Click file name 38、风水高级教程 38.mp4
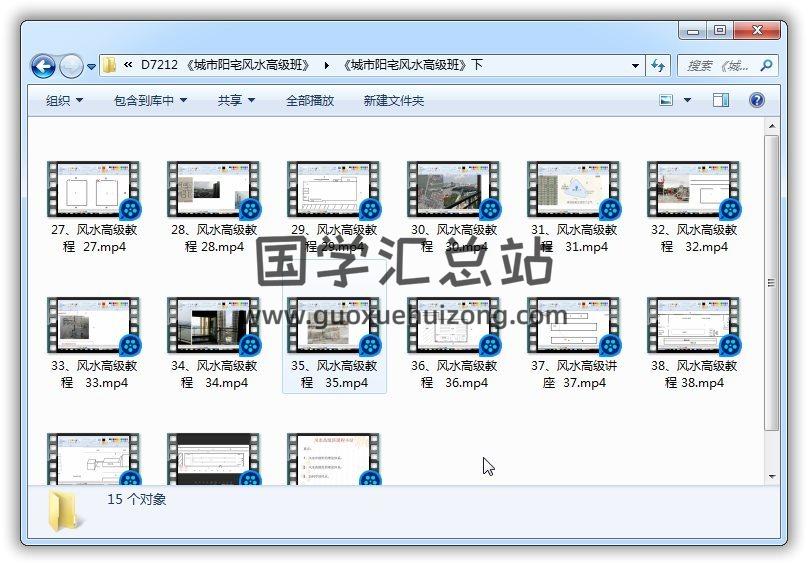The height and width of the screenshot is (566, 808). pos(694,374)
